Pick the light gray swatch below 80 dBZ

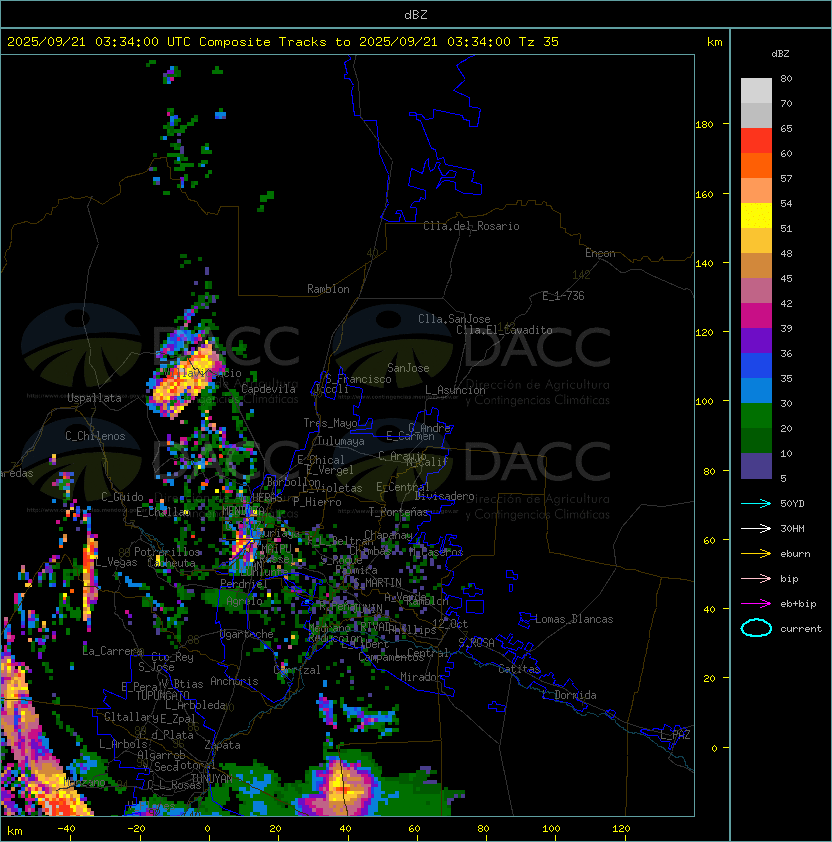click(x=756, y=90)
